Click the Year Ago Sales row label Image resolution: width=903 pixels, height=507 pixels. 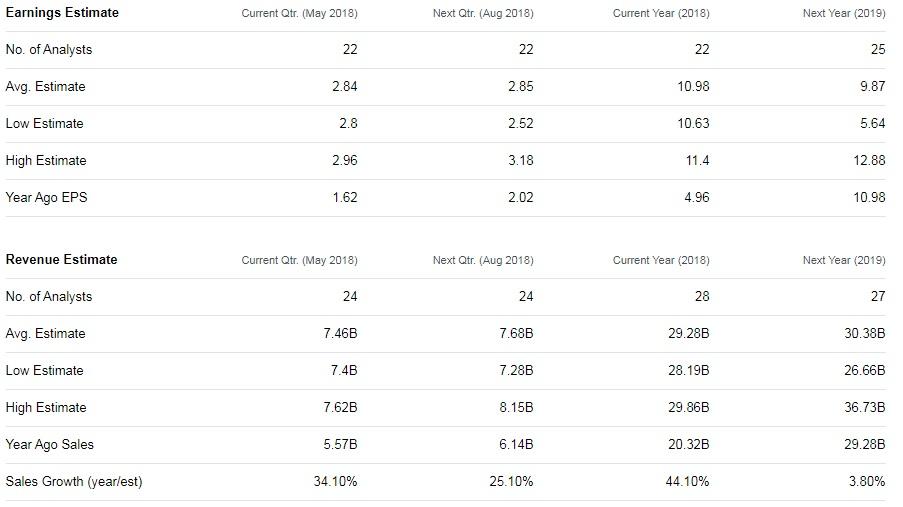[50, 445]
